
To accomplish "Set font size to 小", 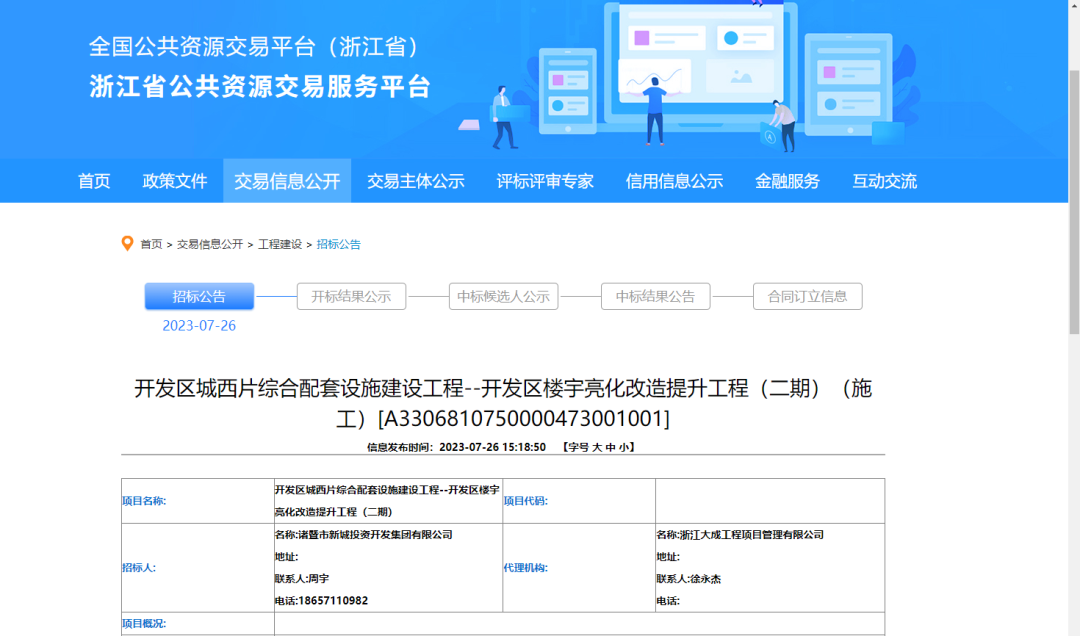I will (x=623, y=448).
